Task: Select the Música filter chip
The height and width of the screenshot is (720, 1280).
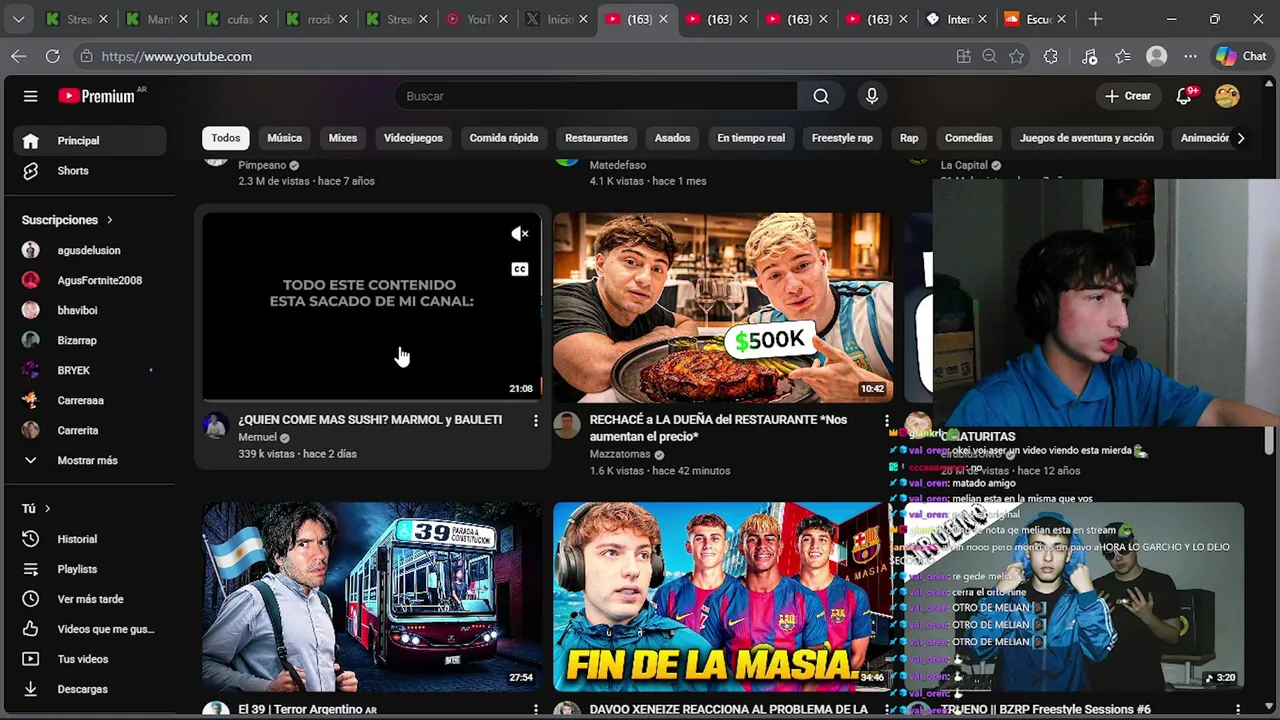Action: [x=284, y=138]
